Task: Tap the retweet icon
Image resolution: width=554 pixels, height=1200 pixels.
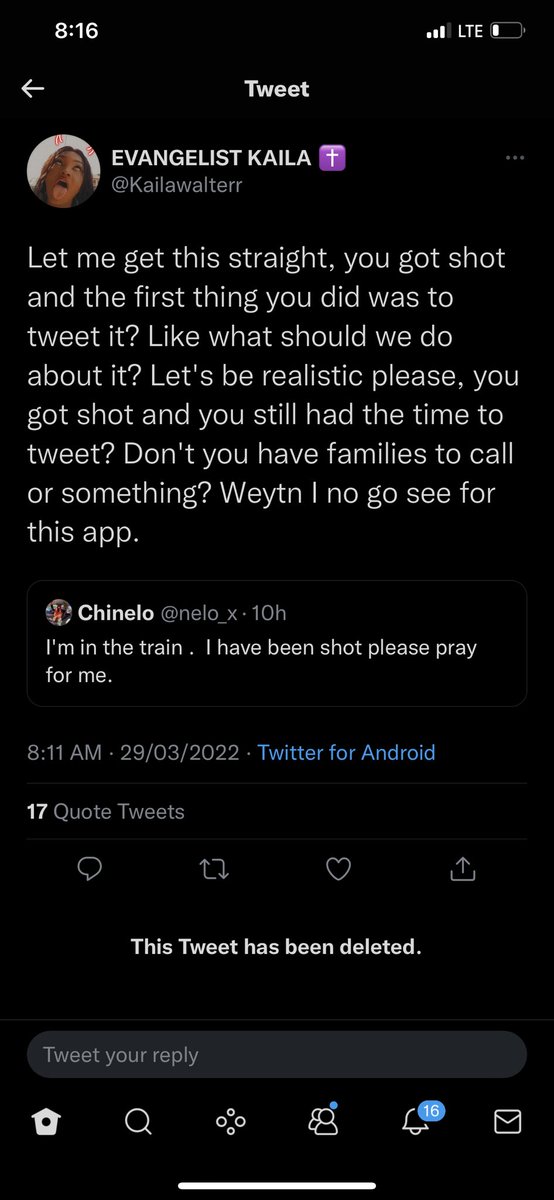Action: click(x=215, y=870)
